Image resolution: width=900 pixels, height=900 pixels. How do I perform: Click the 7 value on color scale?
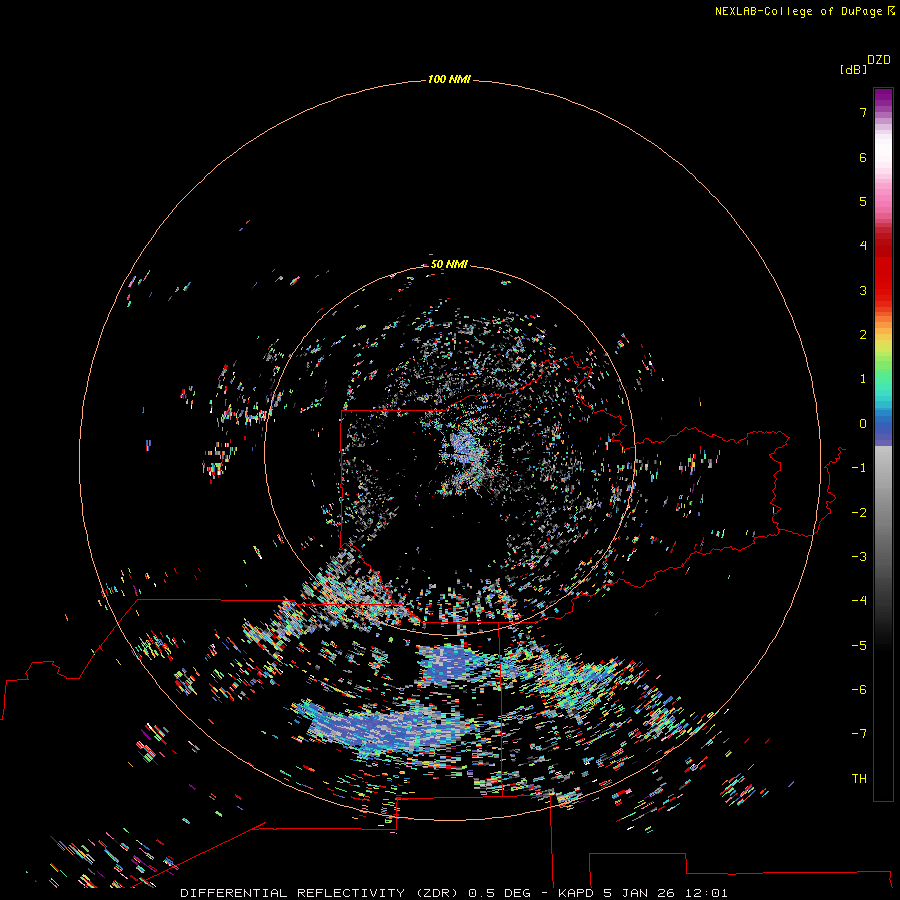863,112
